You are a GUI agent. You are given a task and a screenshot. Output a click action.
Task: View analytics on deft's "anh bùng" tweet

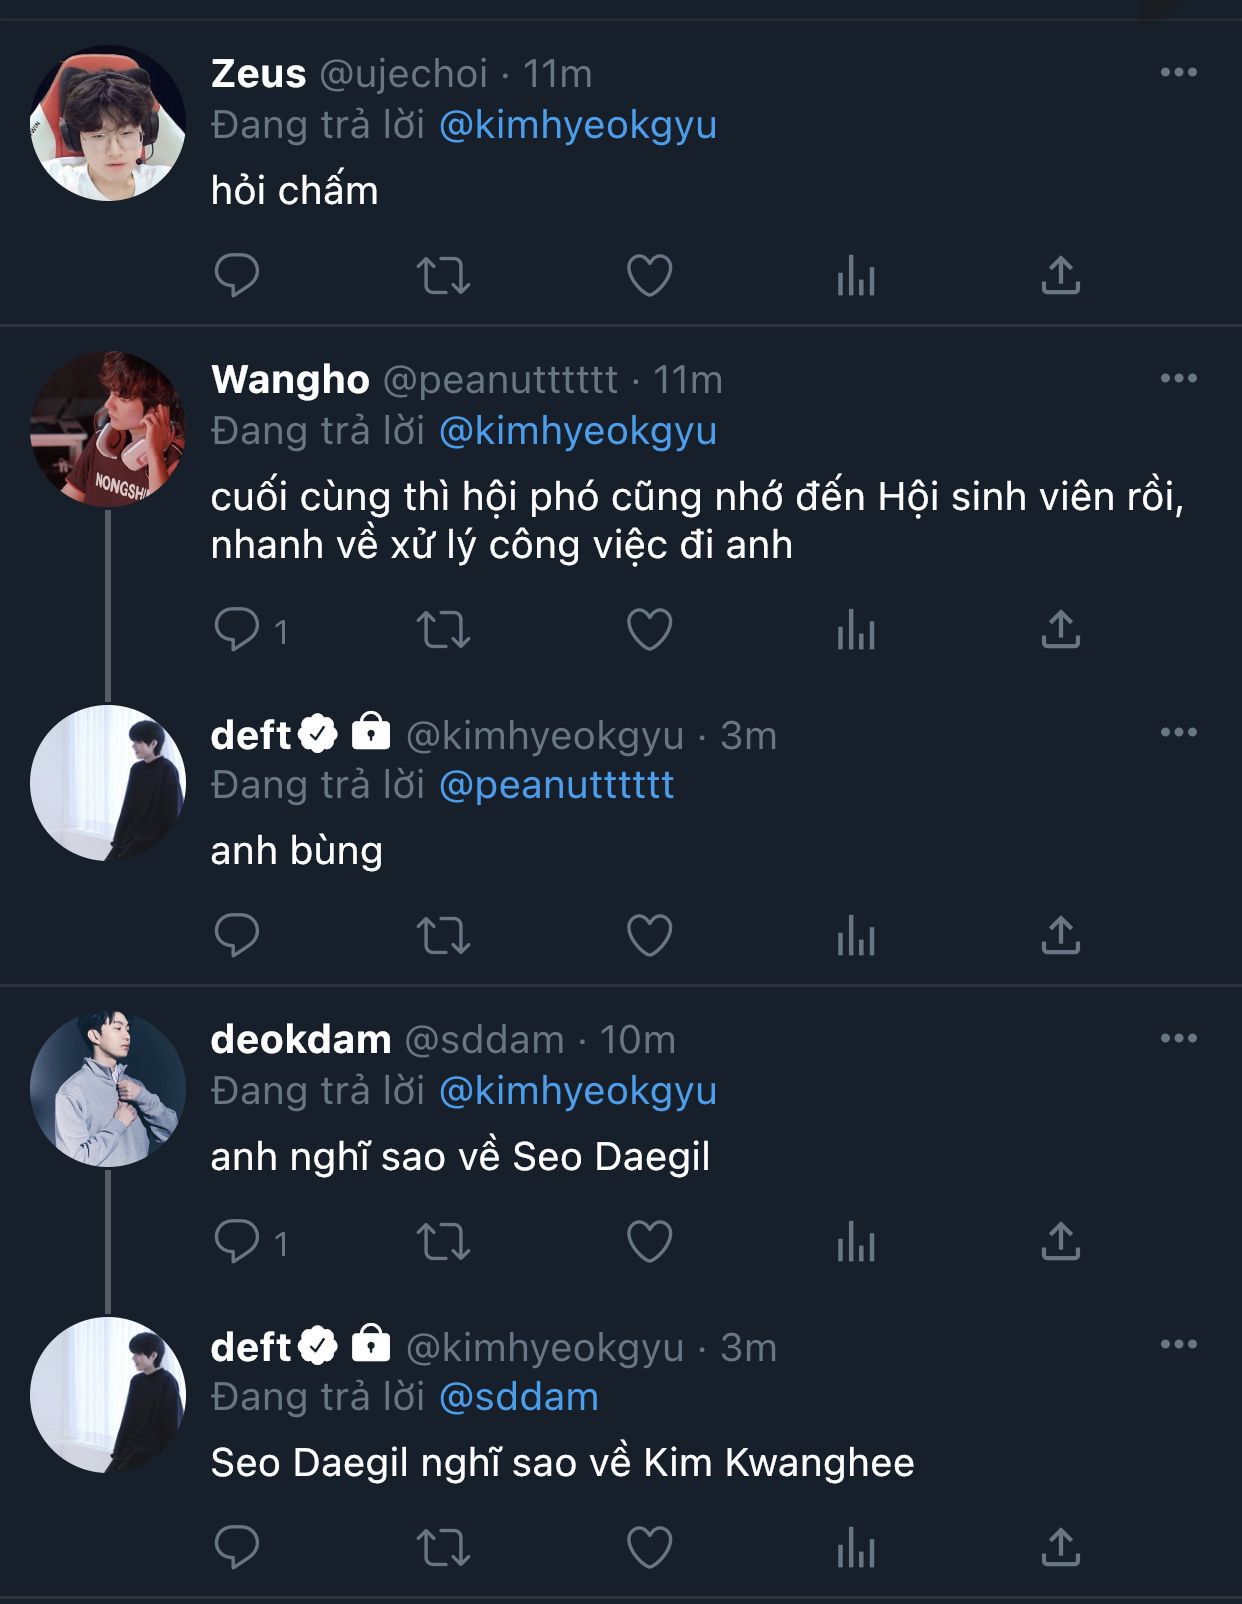855,936
